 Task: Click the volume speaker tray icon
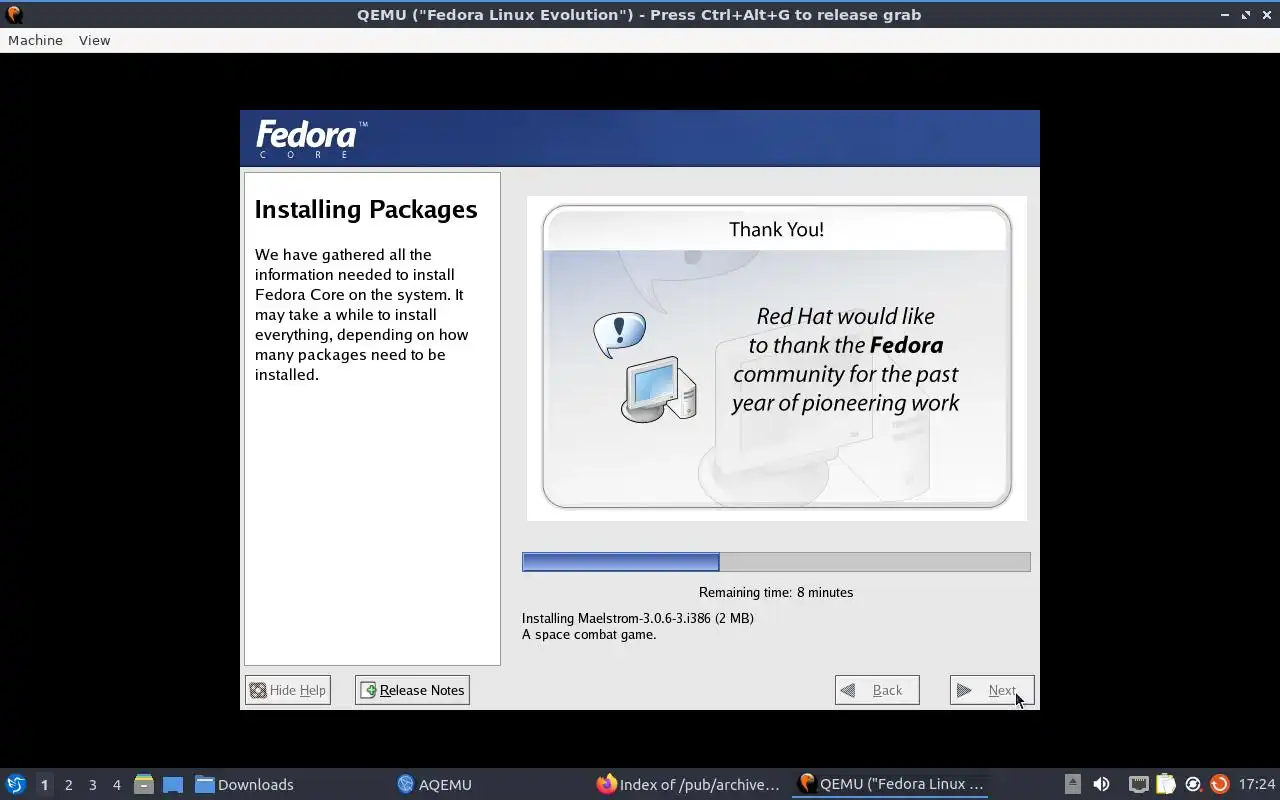pyautogui.click(x=1101, y=784)
